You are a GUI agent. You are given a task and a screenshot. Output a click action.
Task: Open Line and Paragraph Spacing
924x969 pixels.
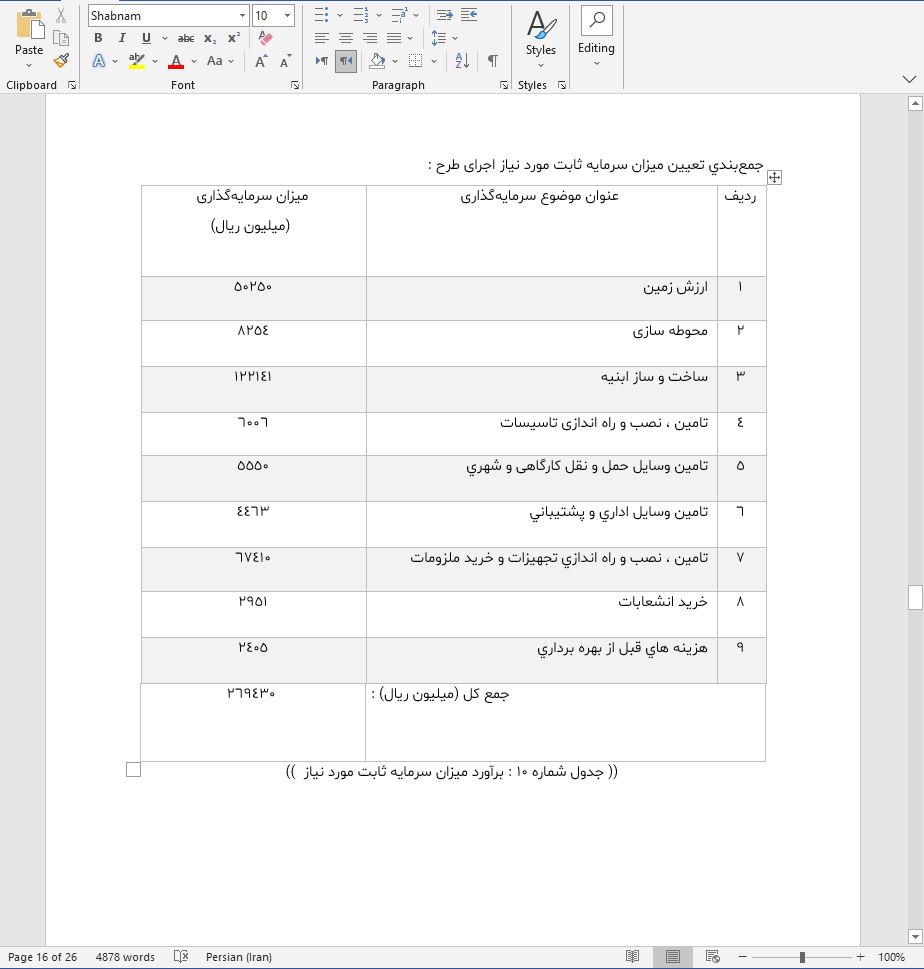tap(439, 38)
